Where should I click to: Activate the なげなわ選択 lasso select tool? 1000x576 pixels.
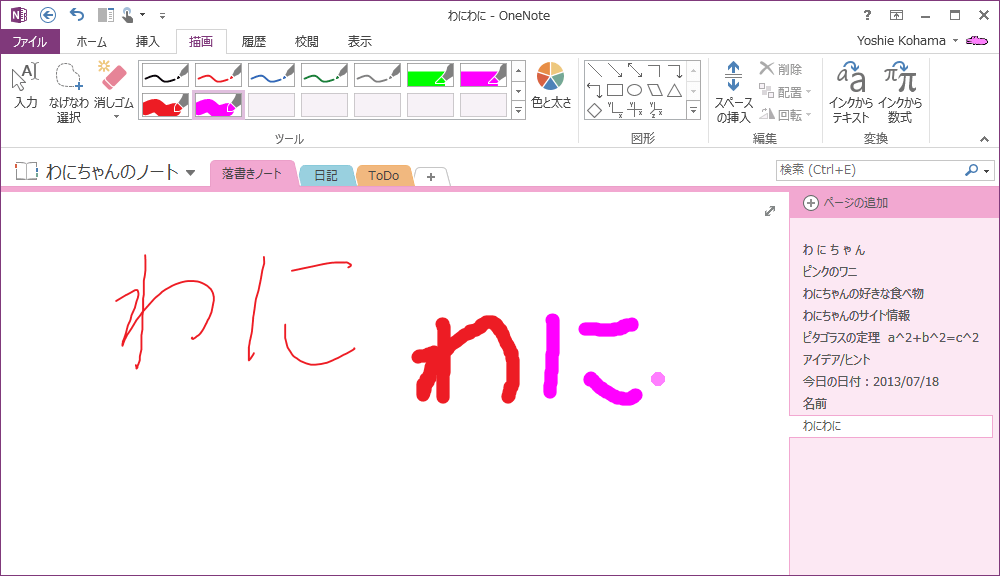(x=68, y=92)
